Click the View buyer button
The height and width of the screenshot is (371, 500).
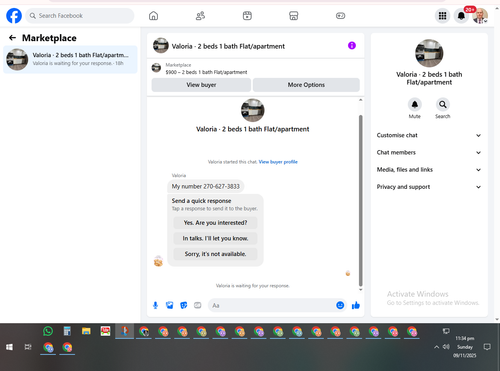pos(201,85)
